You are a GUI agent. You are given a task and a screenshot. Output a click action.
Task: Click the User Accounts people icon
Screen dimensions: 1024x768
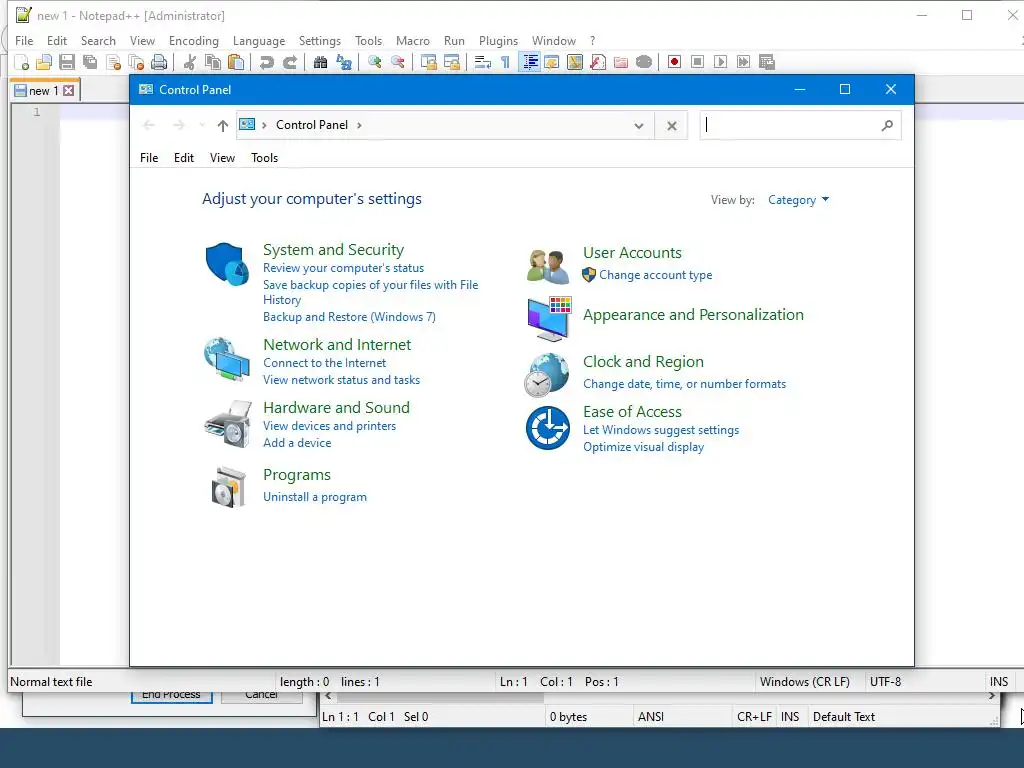[x=548, y=266]
